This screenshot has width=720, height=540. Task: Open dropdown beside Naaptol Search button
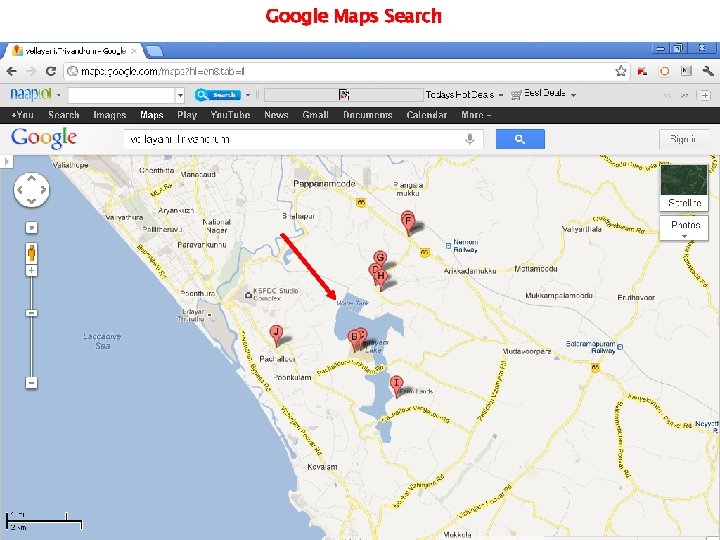[248, 95]
